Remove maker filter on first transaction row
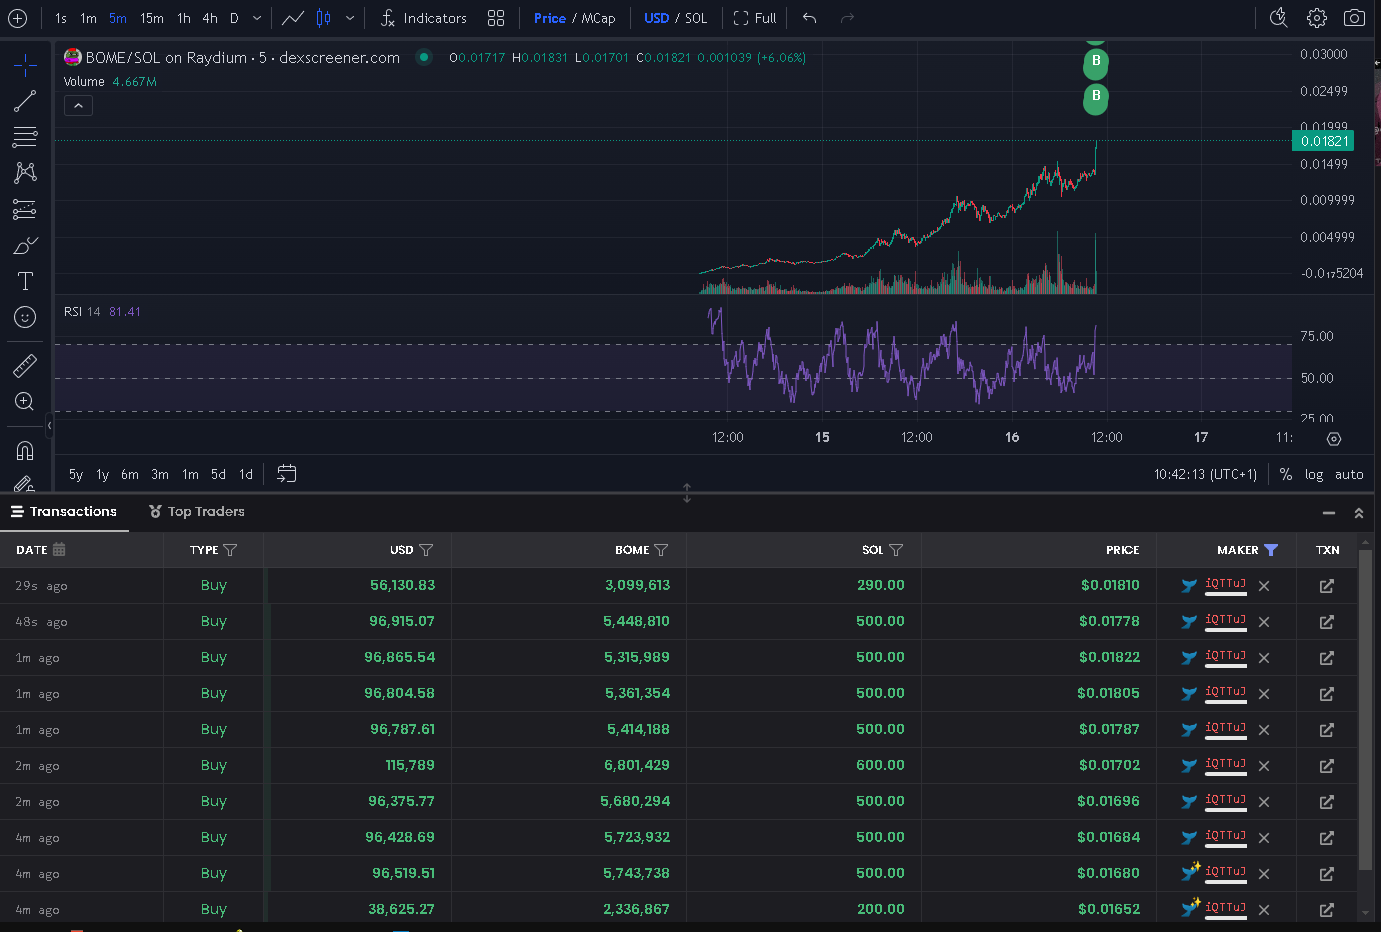 (1264, 586)
